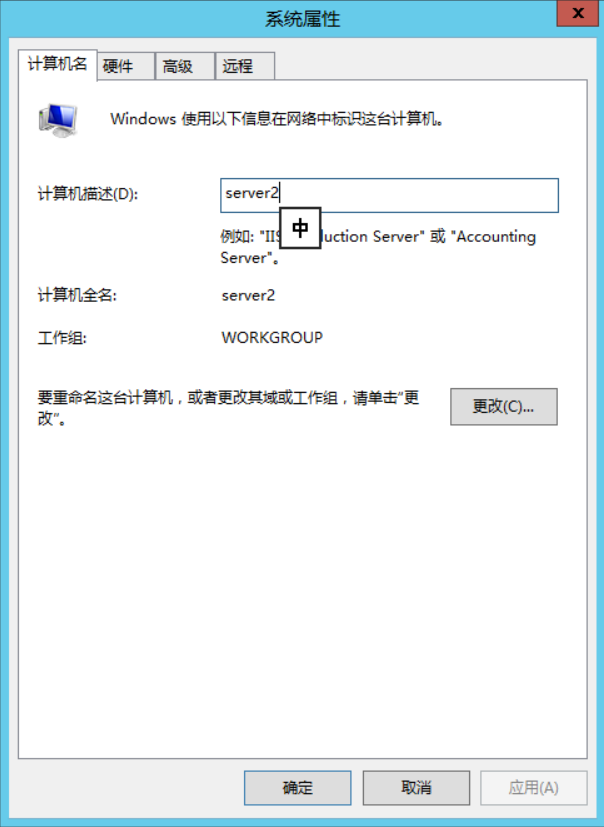Go to the 远程 tab
This screenshot has width=604, height=827.
[x=245, y=66]
